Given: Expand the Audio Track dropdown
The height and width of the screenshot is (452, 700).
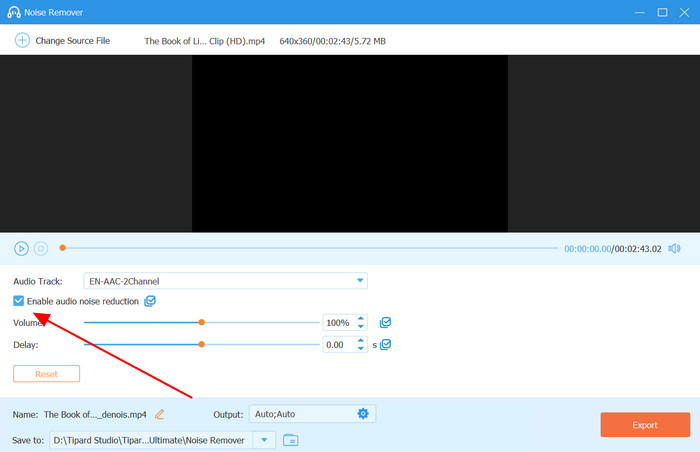Looking at the screenshot, I should pyautogui.click(x=360, y=281).
